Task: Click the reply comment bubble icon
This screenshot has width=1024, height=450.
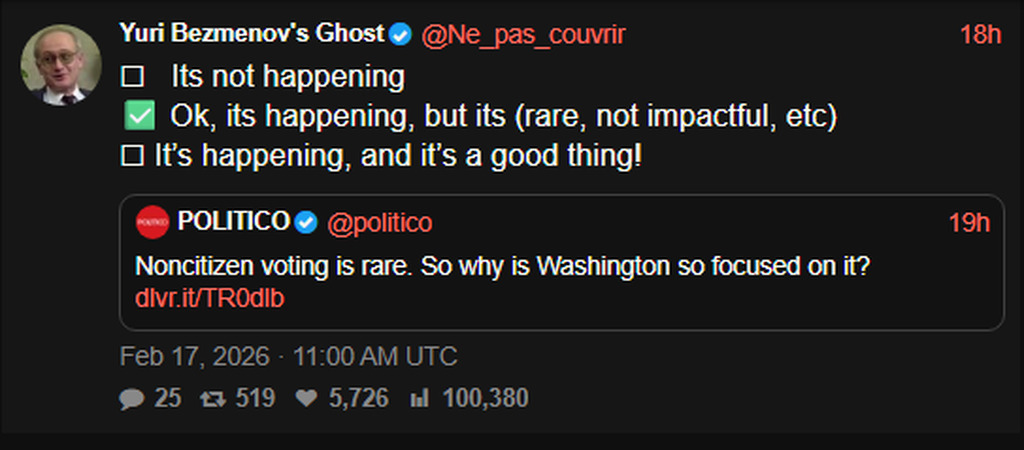Action: coord(131,398)
